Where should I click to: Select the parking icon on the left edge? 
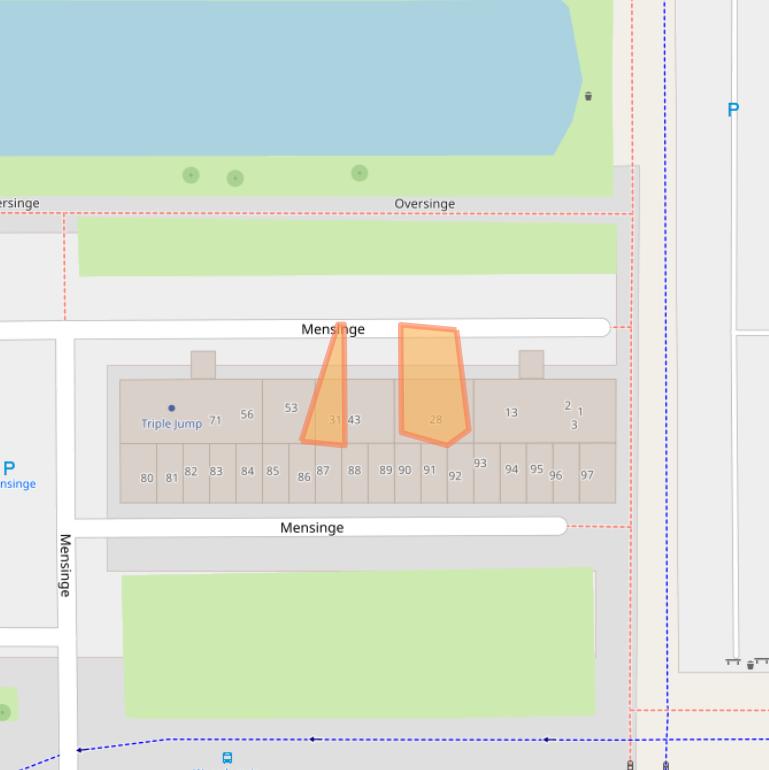pos(9,467)
